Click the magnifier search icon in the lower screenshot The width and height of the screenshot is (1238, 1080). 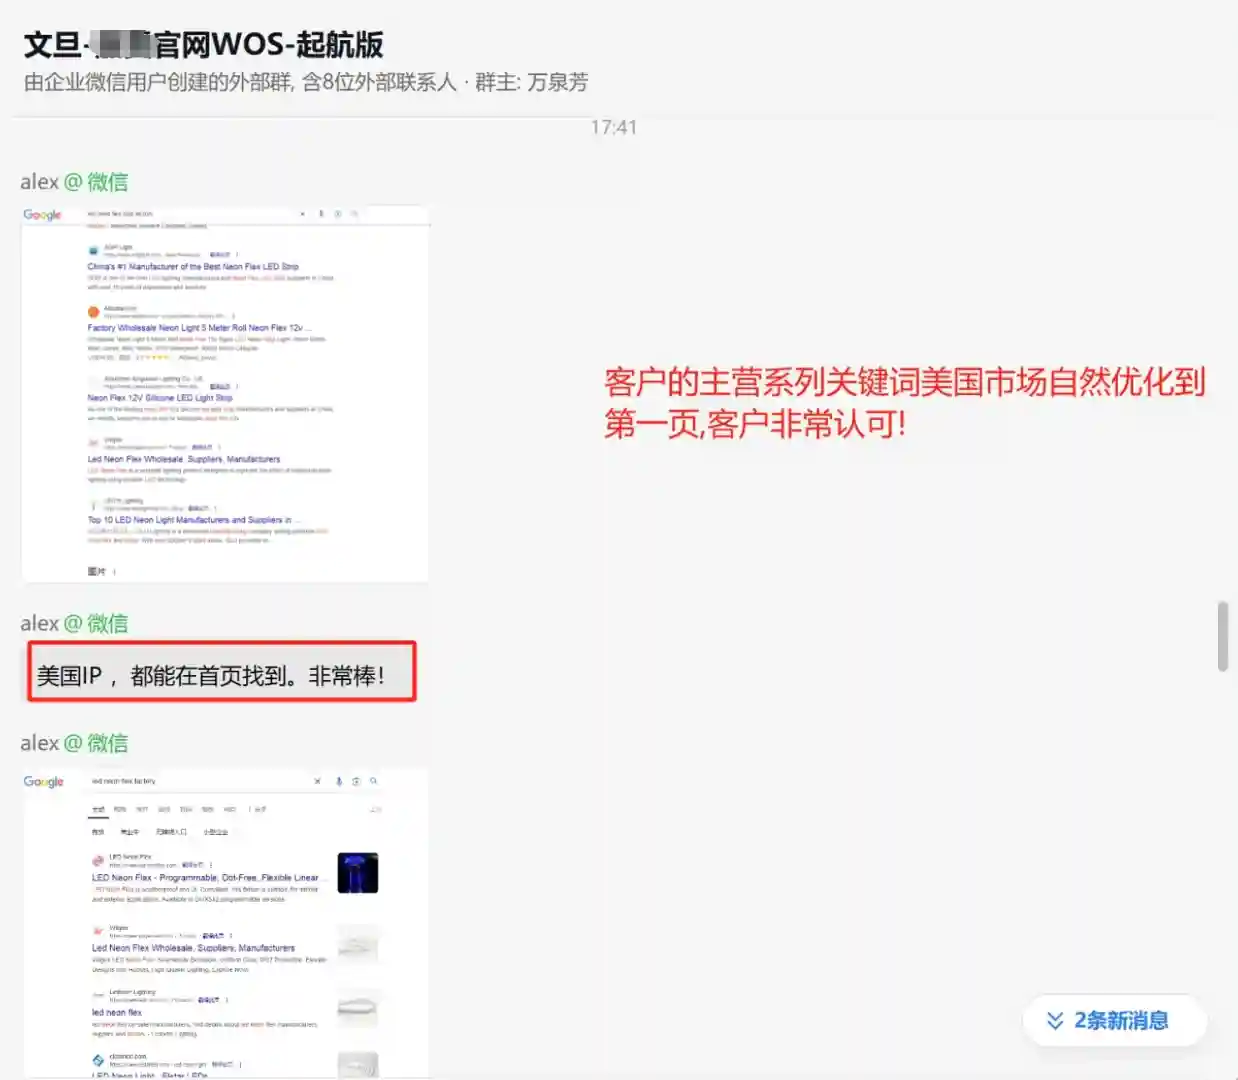point(373,781)
